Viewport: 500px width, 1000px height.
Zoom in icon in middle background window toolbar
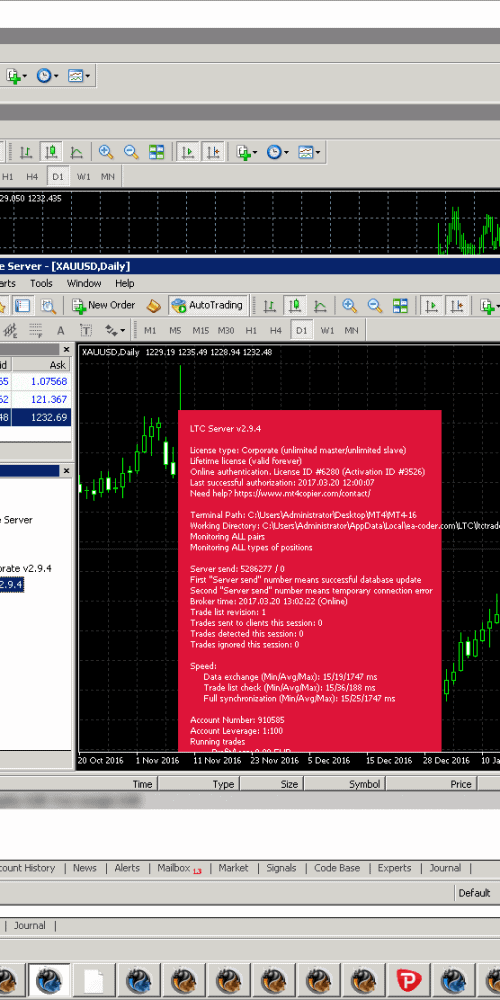(x=106, y=152)
